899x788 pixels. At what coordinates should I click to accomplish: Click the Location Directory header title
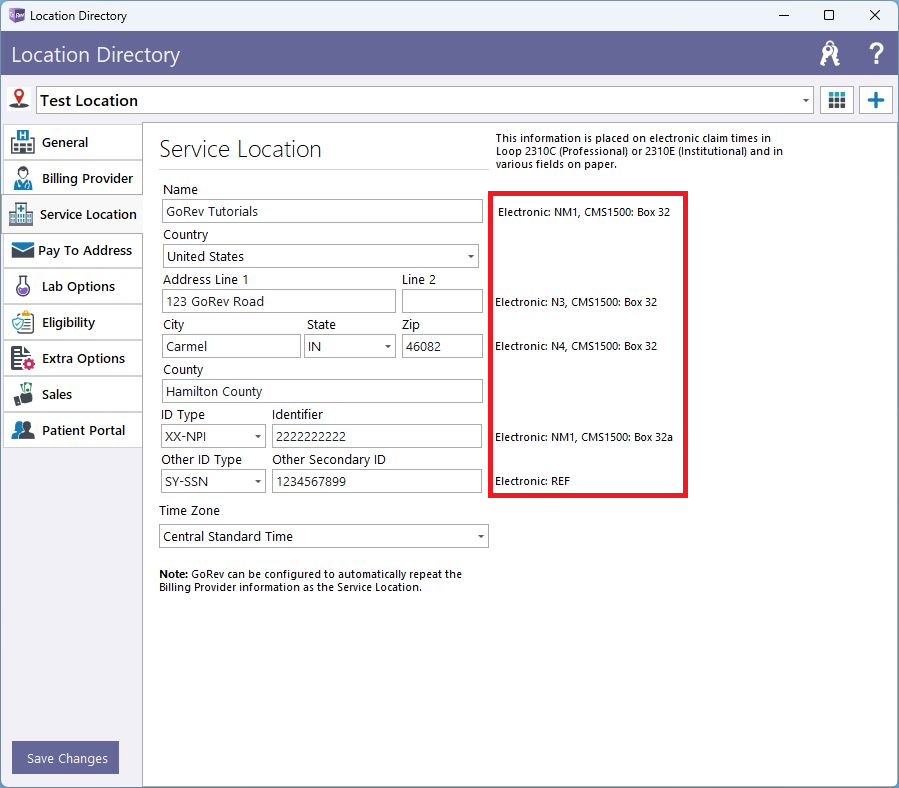[x=96, y=54]
